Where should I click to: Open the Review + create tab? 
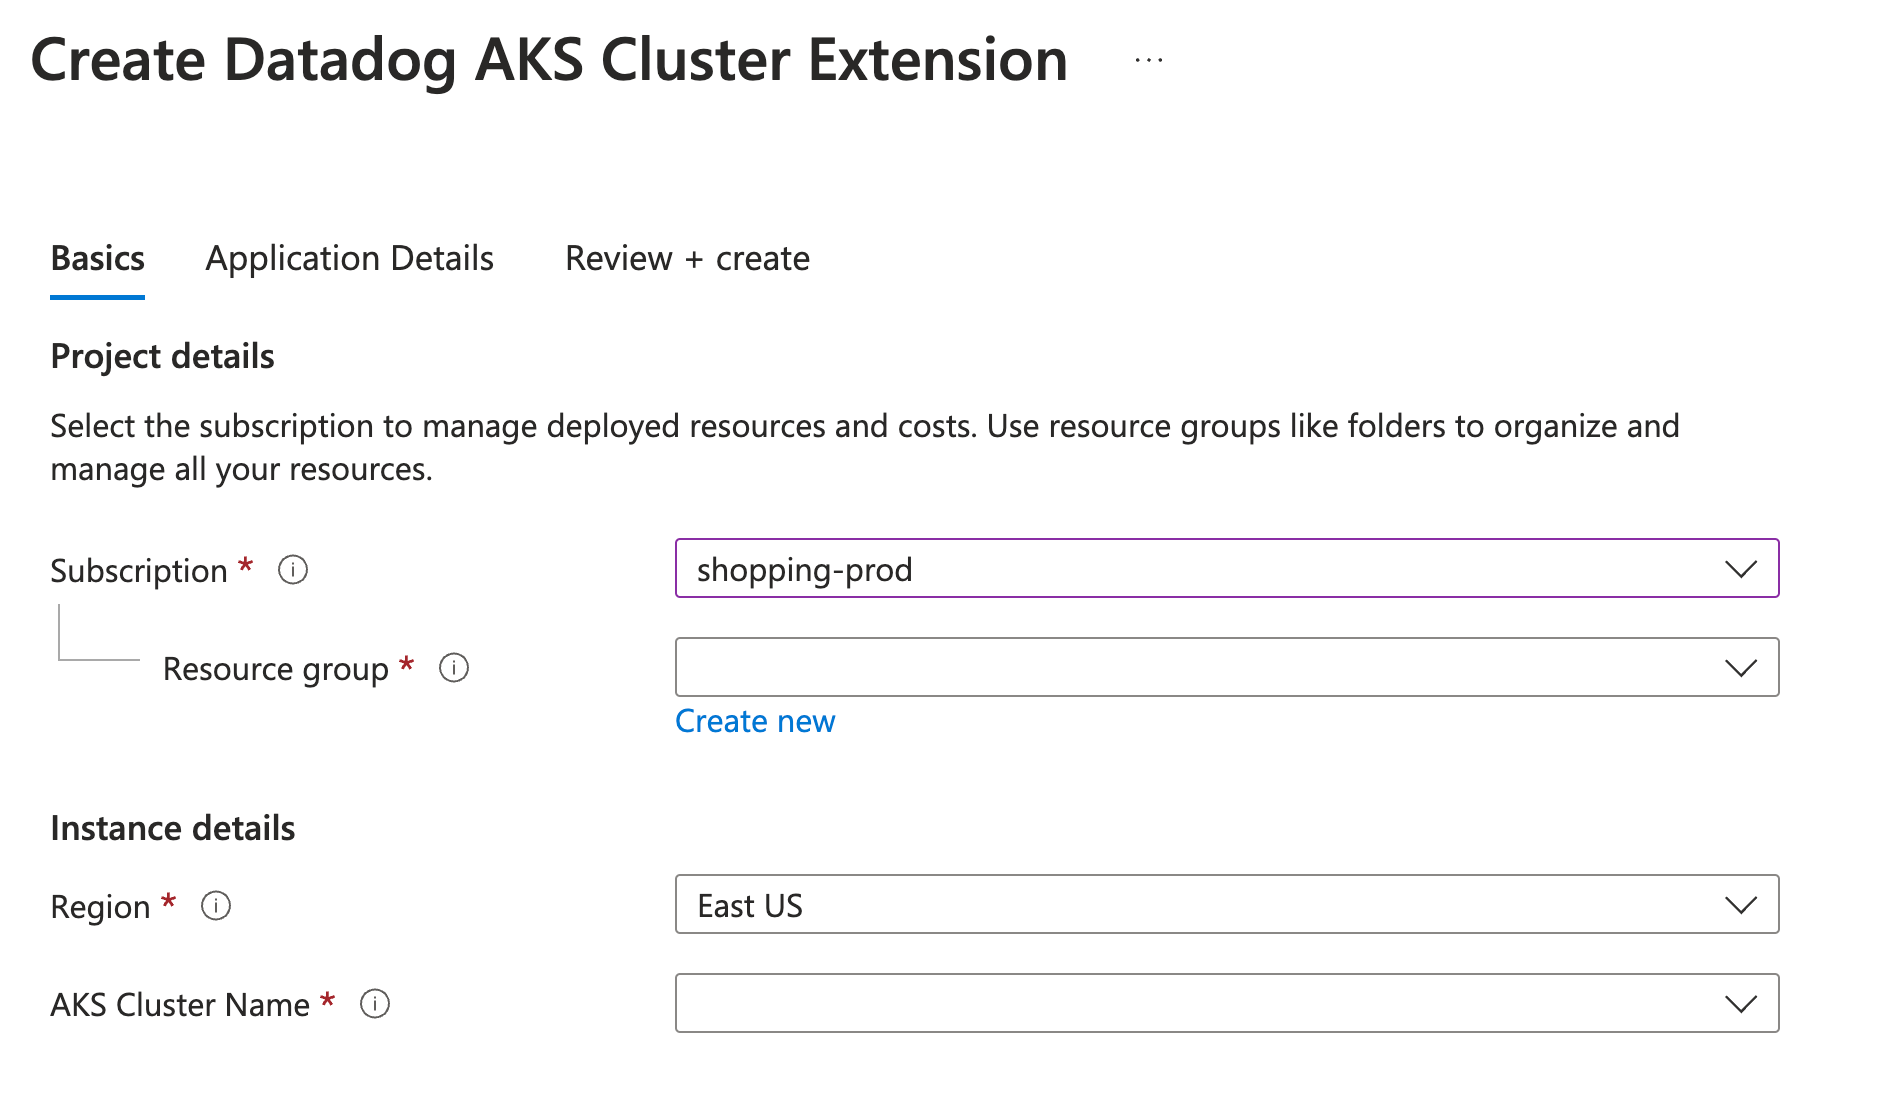pyautogui.click(x=687, y=258)
